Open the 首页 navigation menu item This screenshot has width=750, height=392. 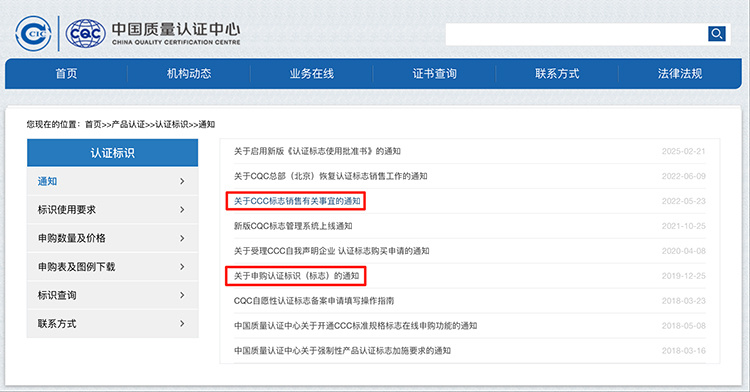[66, 74]
